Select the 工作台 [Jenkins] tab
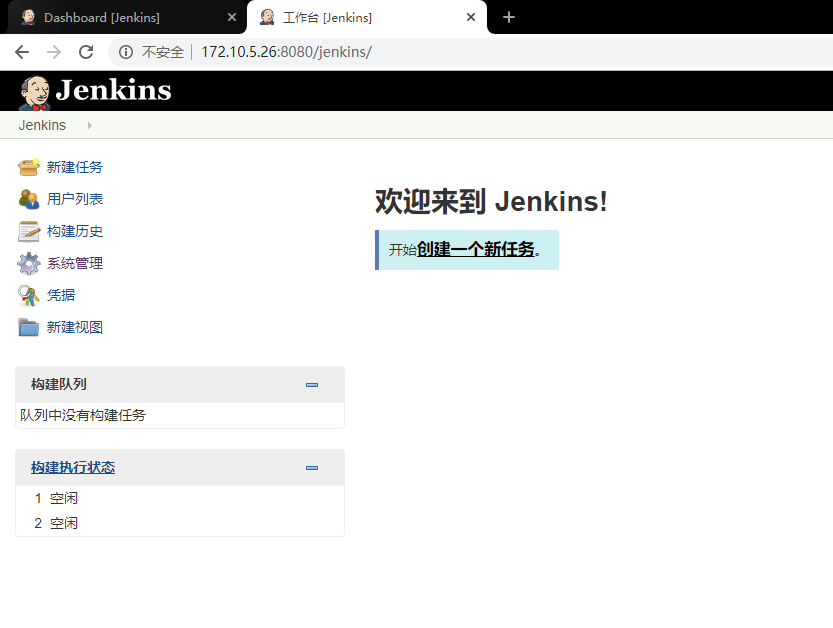 pyautogui.click(x=367, y=18)
